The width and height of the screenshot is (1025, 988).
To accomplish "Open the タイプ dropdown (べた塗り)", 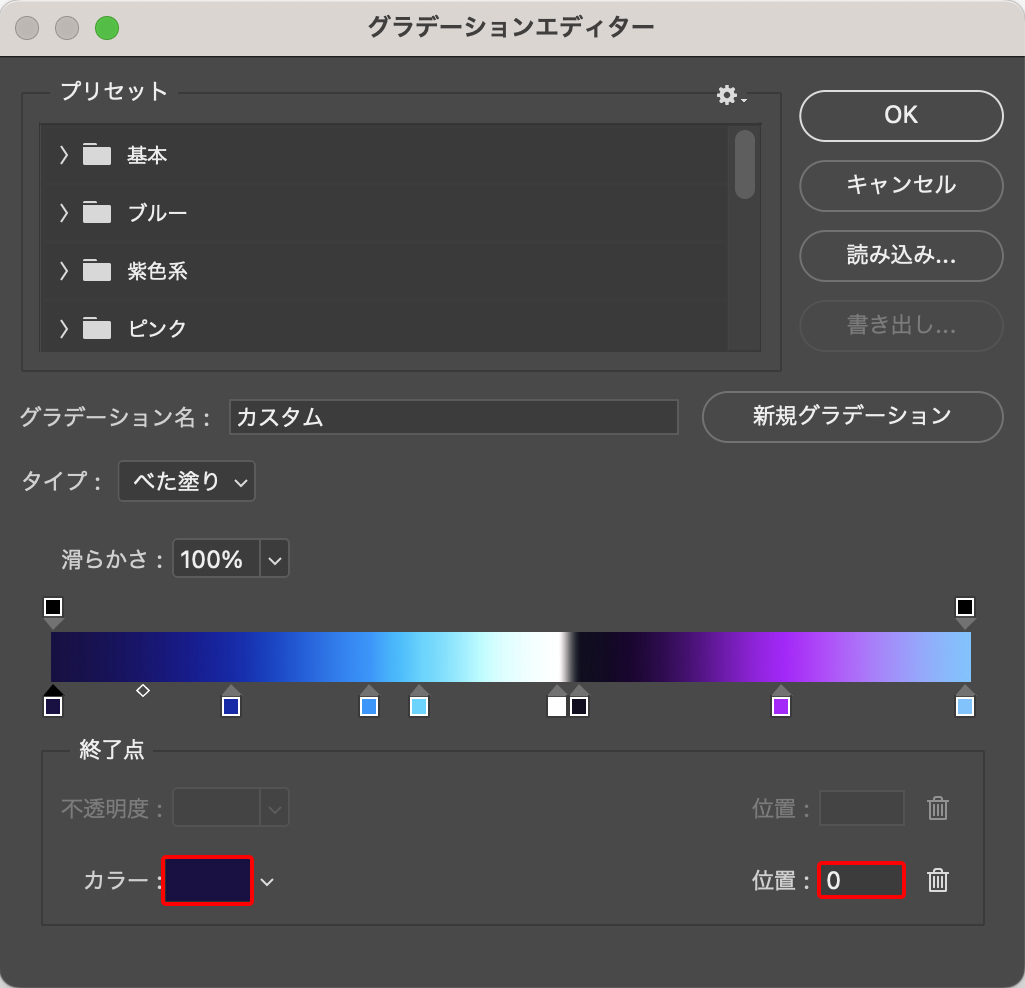I will [x=187, y=481].
